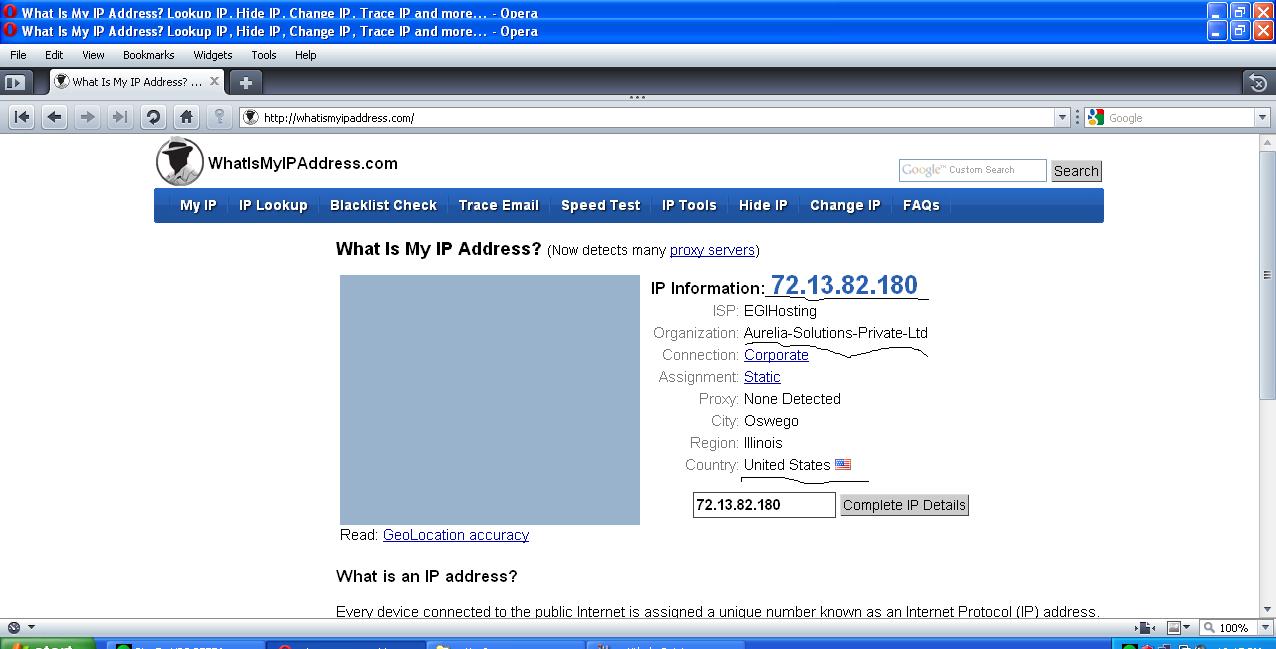Close the What Is My IP Address tab
This screenshot has width=1276, height=649.
coord(214,82)
